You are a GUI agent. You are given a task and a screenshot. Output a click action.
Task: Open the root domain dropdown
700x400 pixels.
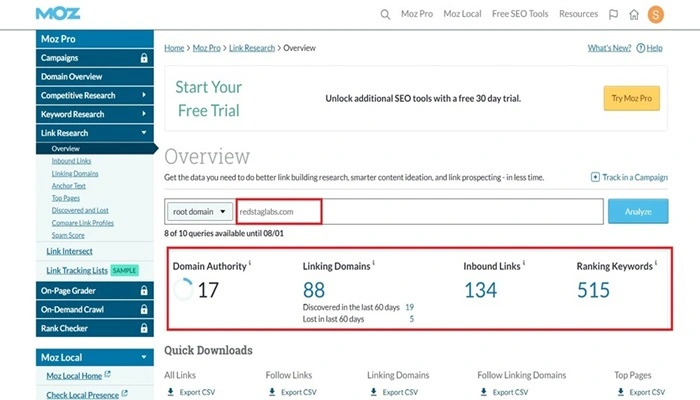[x=197, y=211]
